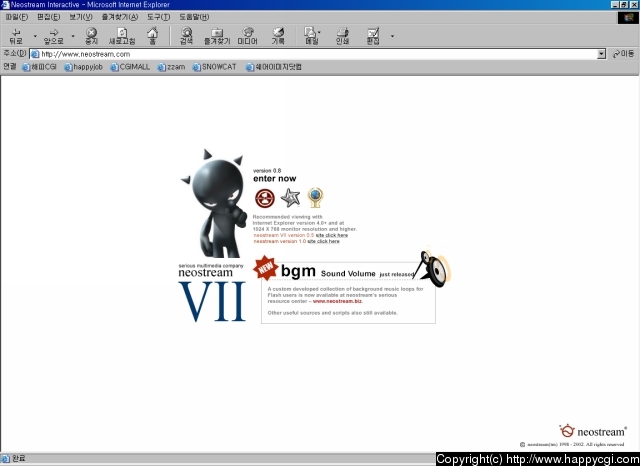The image size is (640, 466).
Task: Click the Back (뒤로) toolbar button
Action: [x=16, y=36]
